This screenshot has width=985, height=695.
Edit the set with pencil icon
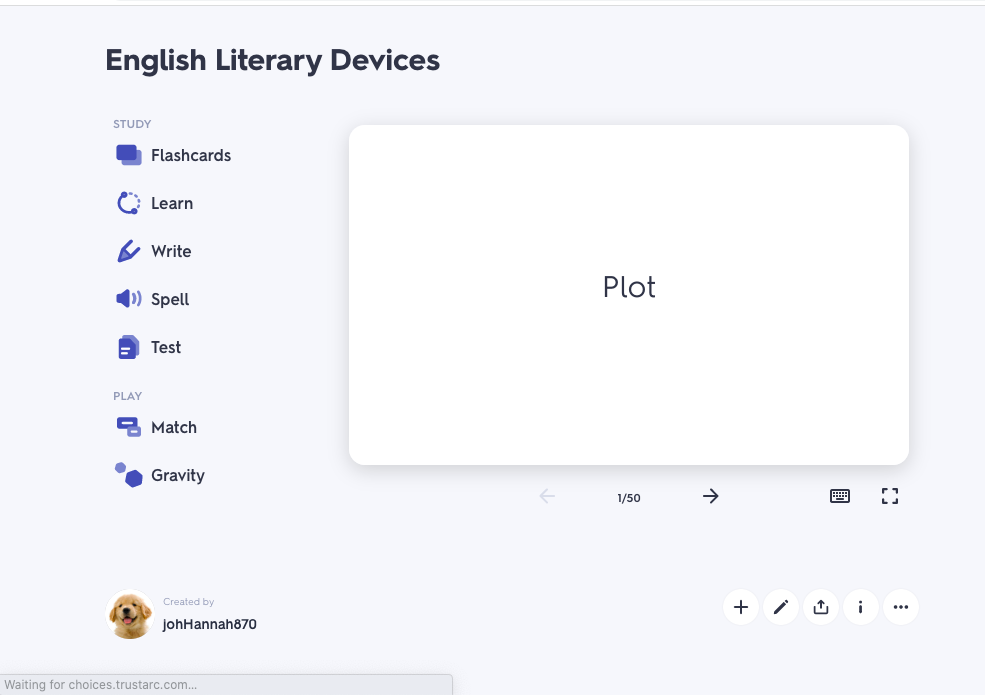point(781,607)
